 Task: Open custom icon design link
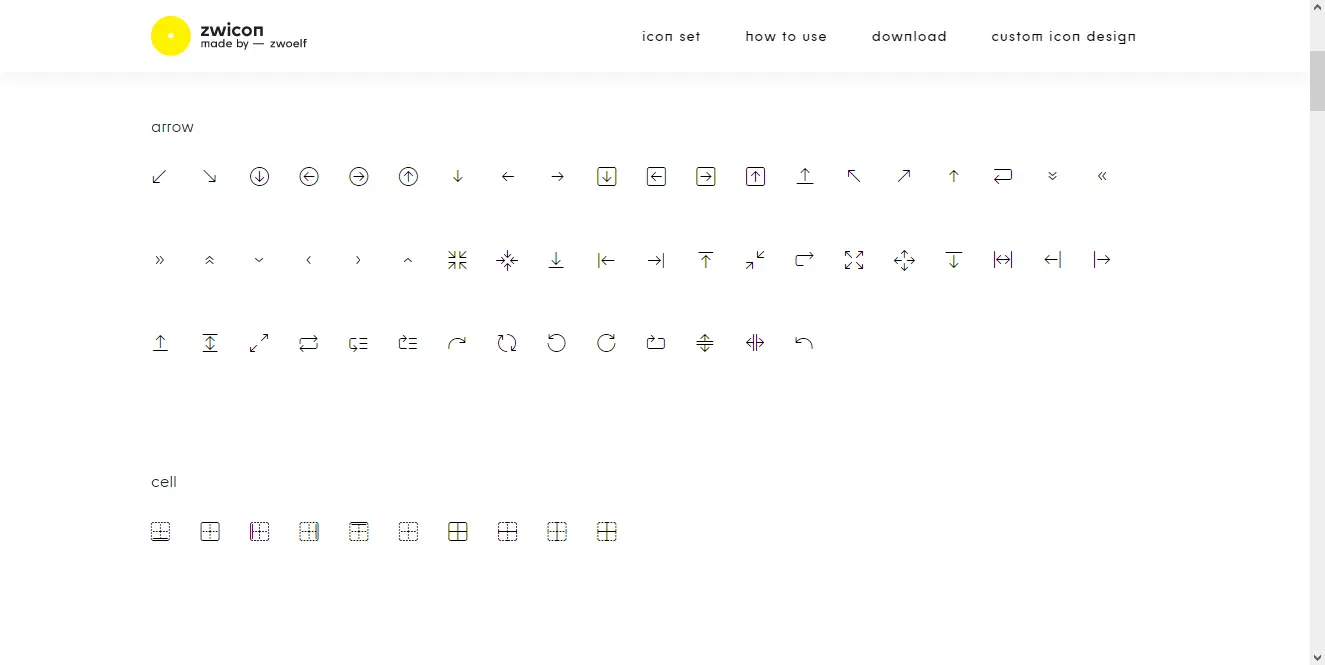[x=1064, y=37]
